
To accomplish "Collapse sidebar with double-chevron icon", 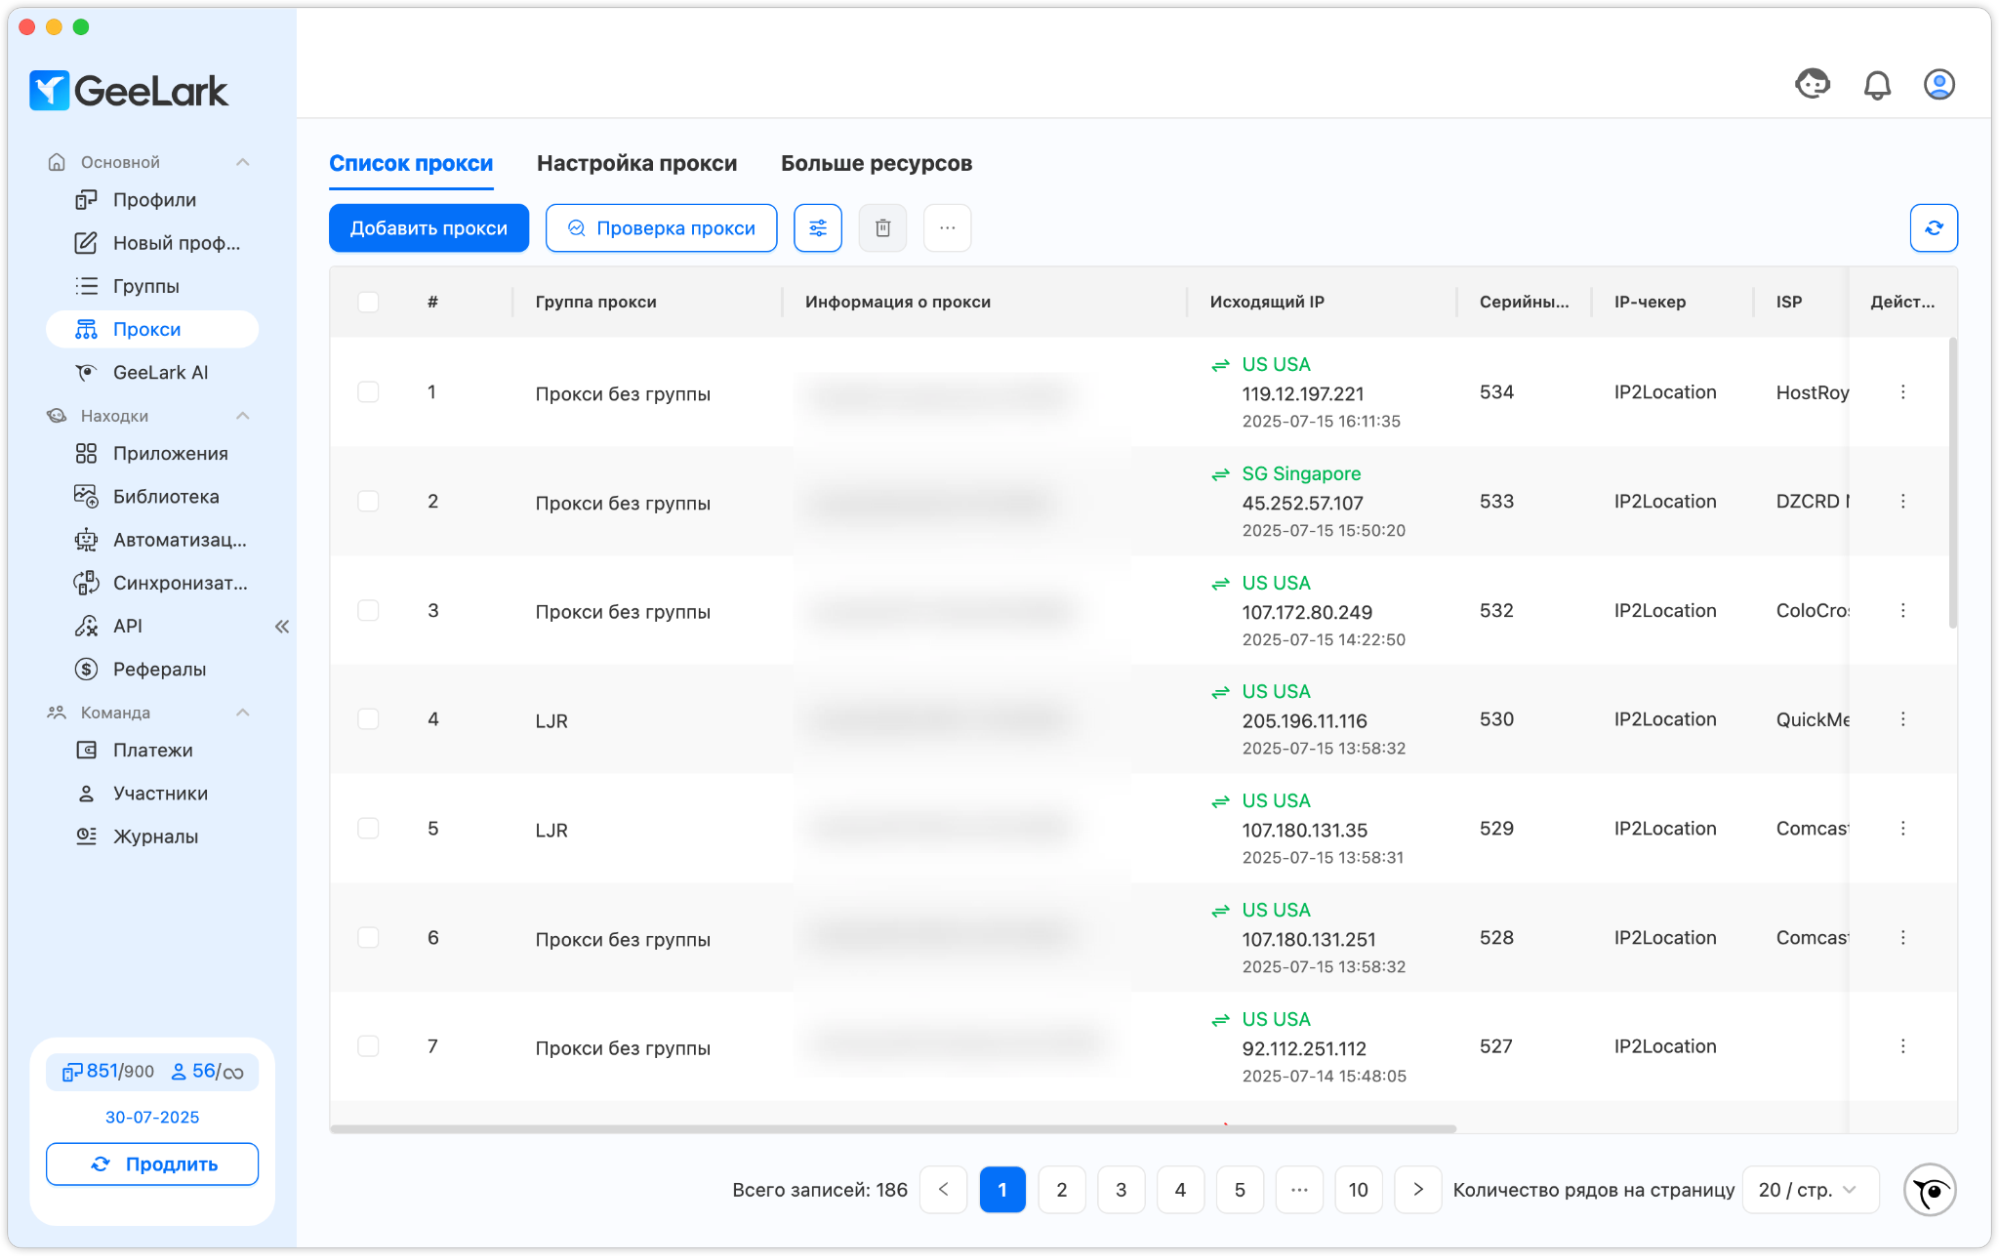I will [282, 626].
